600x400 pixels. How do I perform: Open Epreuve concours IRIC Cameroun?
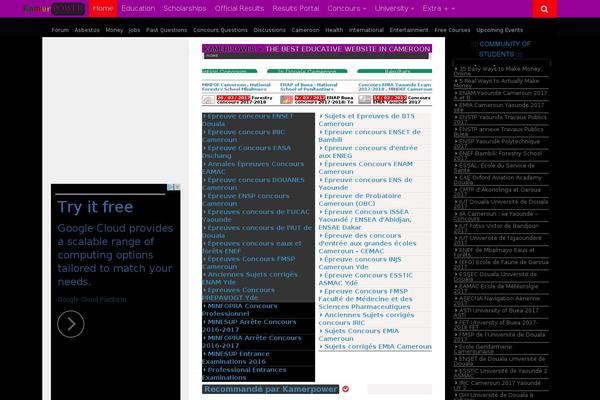coord(243,136)
